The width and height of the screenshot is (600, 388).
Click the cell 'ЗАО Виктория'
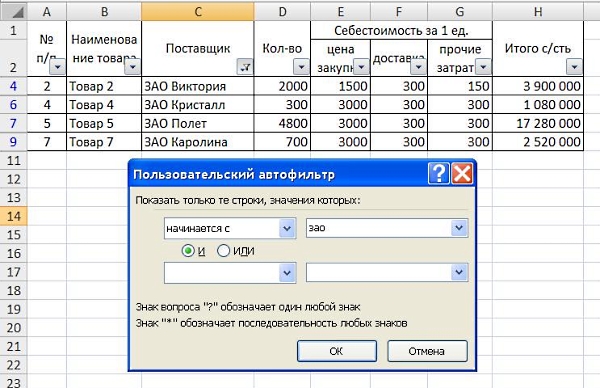(x=197, y=86)
